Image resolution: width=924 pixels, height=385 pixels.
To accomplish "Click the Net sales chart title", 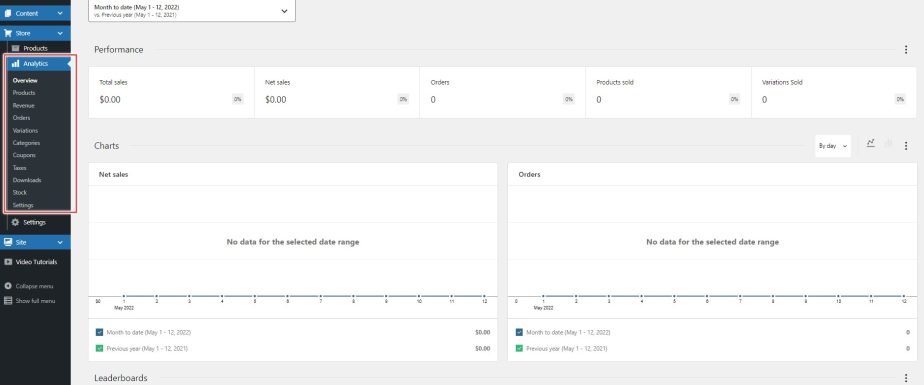I will tap(113, 175).
